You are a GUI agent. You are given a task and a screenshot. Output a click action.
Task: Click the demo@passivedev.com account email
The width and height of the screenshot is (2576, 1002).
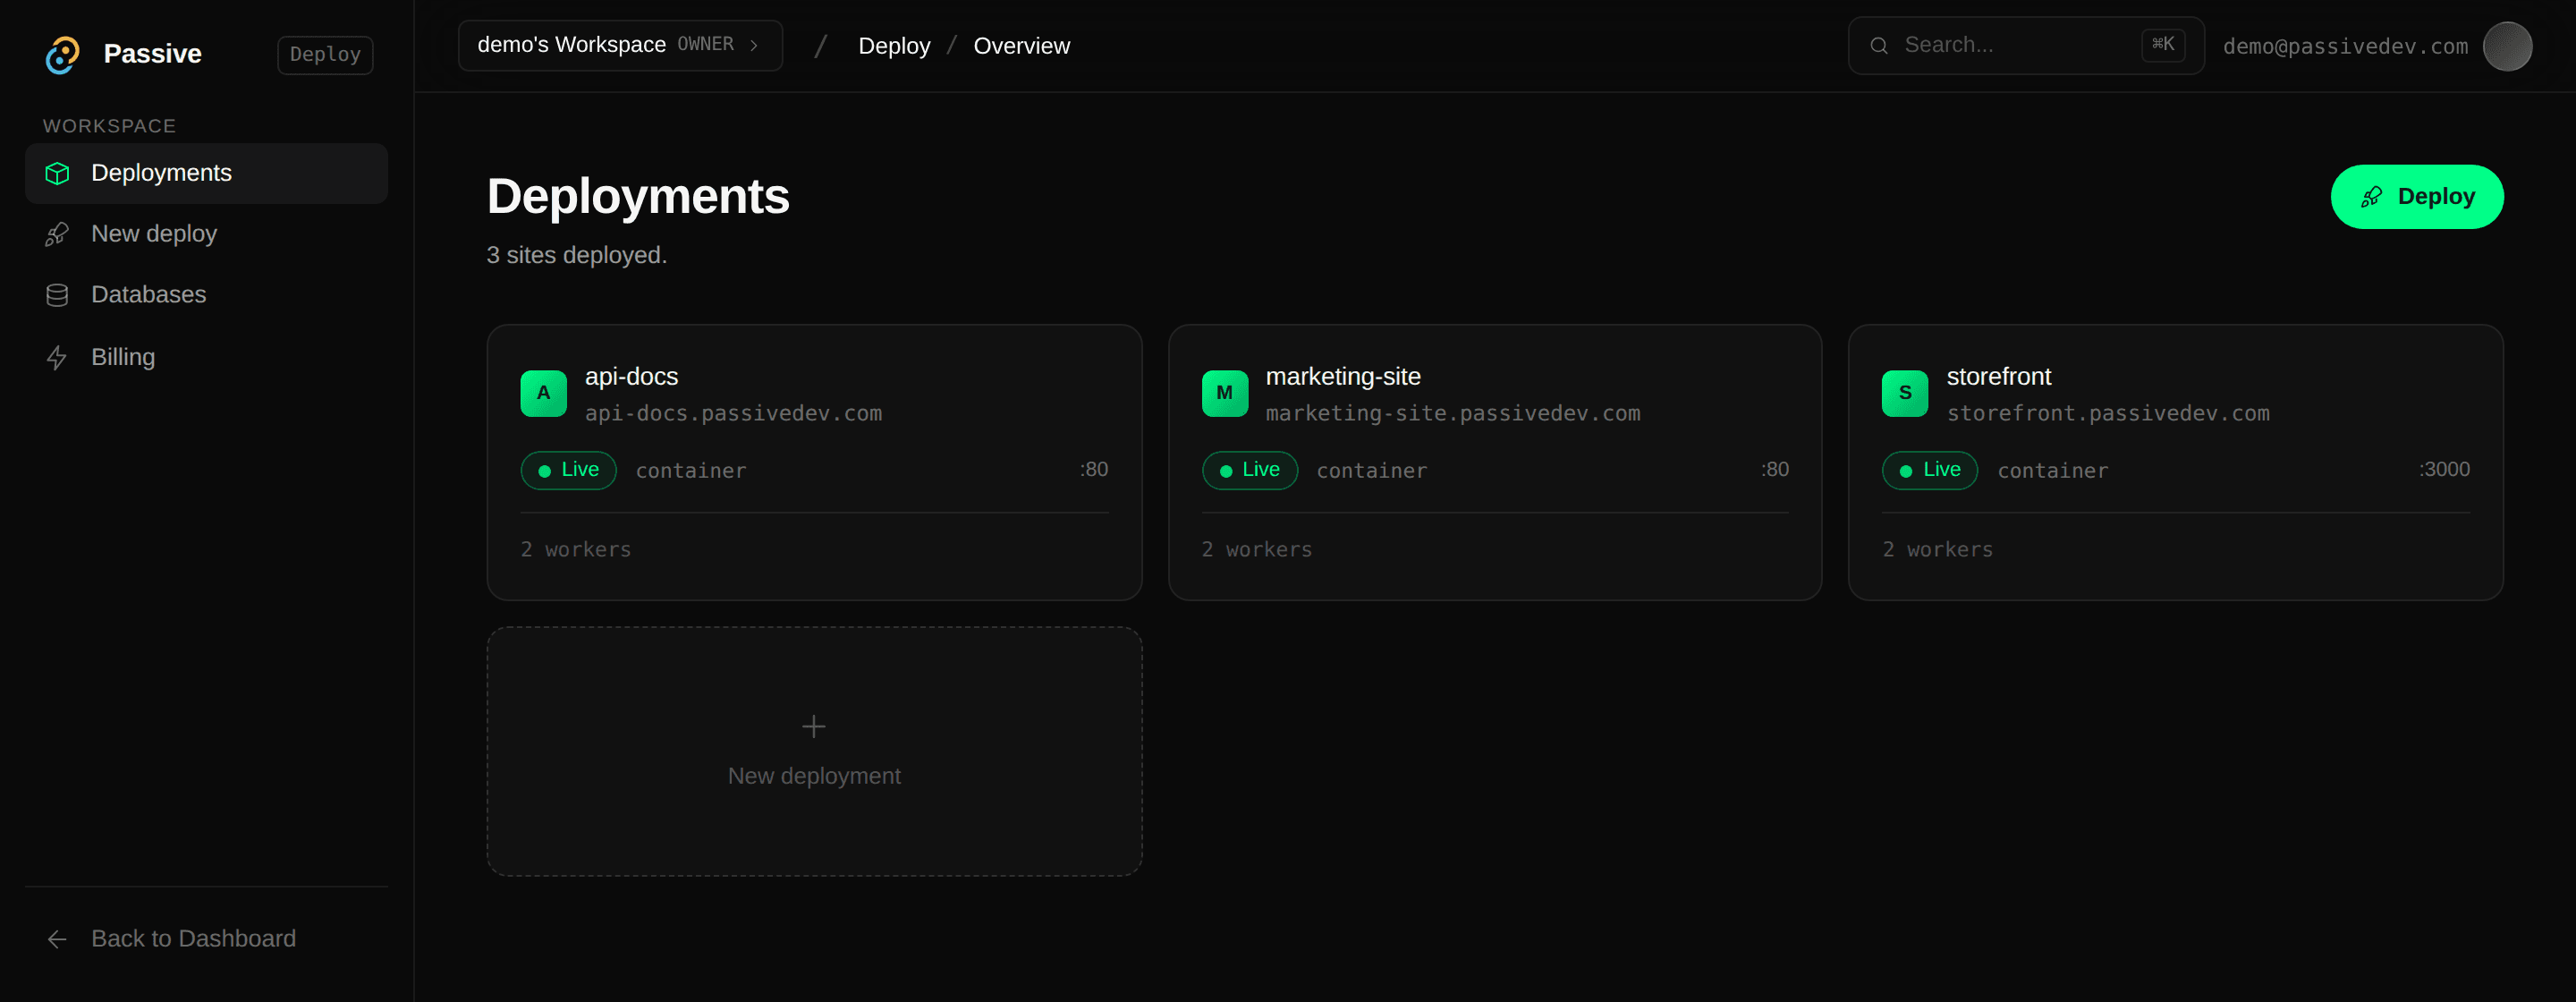pos(2344,47)
